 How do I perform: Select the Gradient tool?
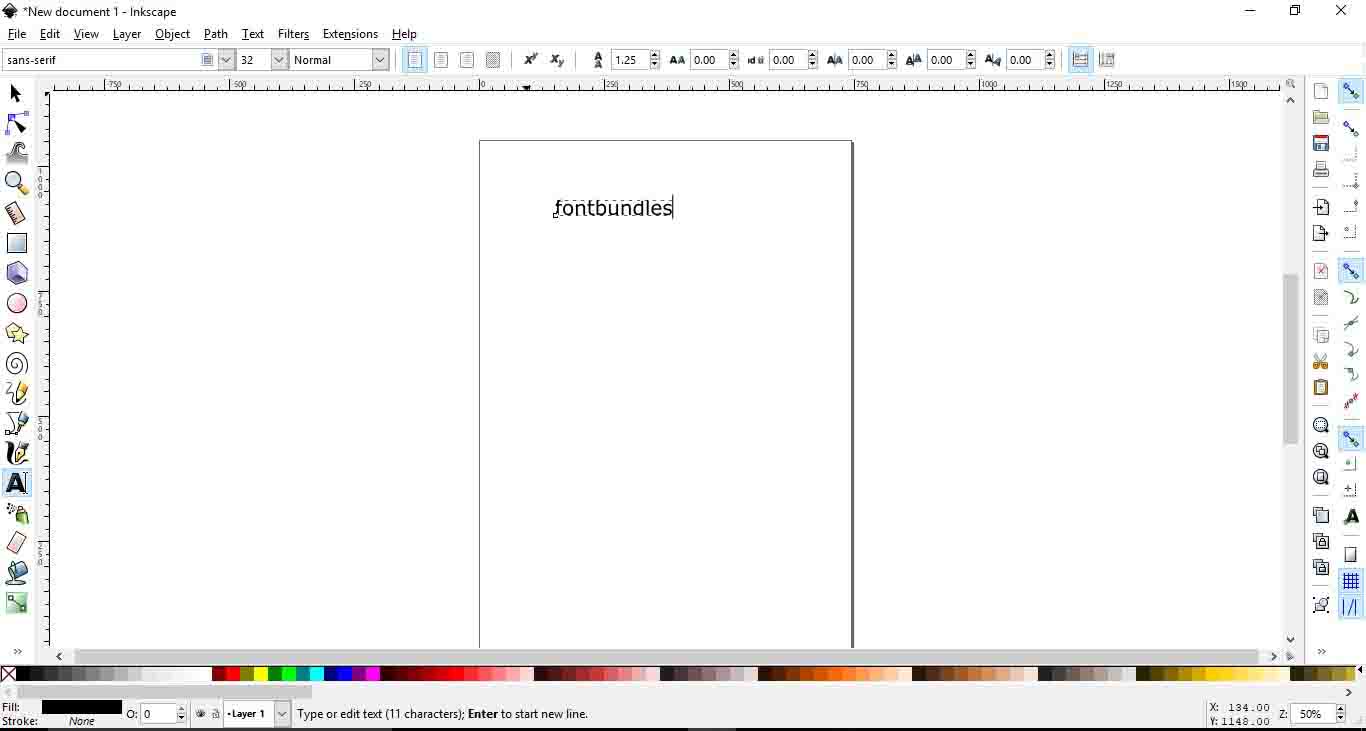pos(16,603)
